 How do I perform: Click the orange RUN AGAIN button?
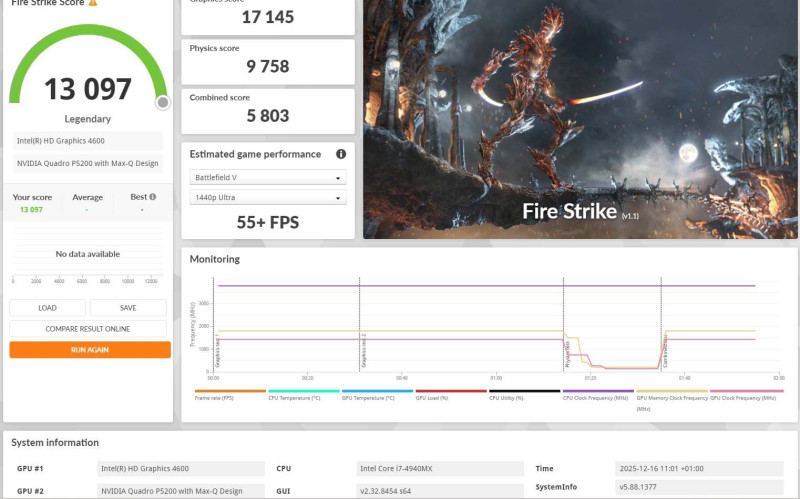pyautogui.click(x=90, y=350)
